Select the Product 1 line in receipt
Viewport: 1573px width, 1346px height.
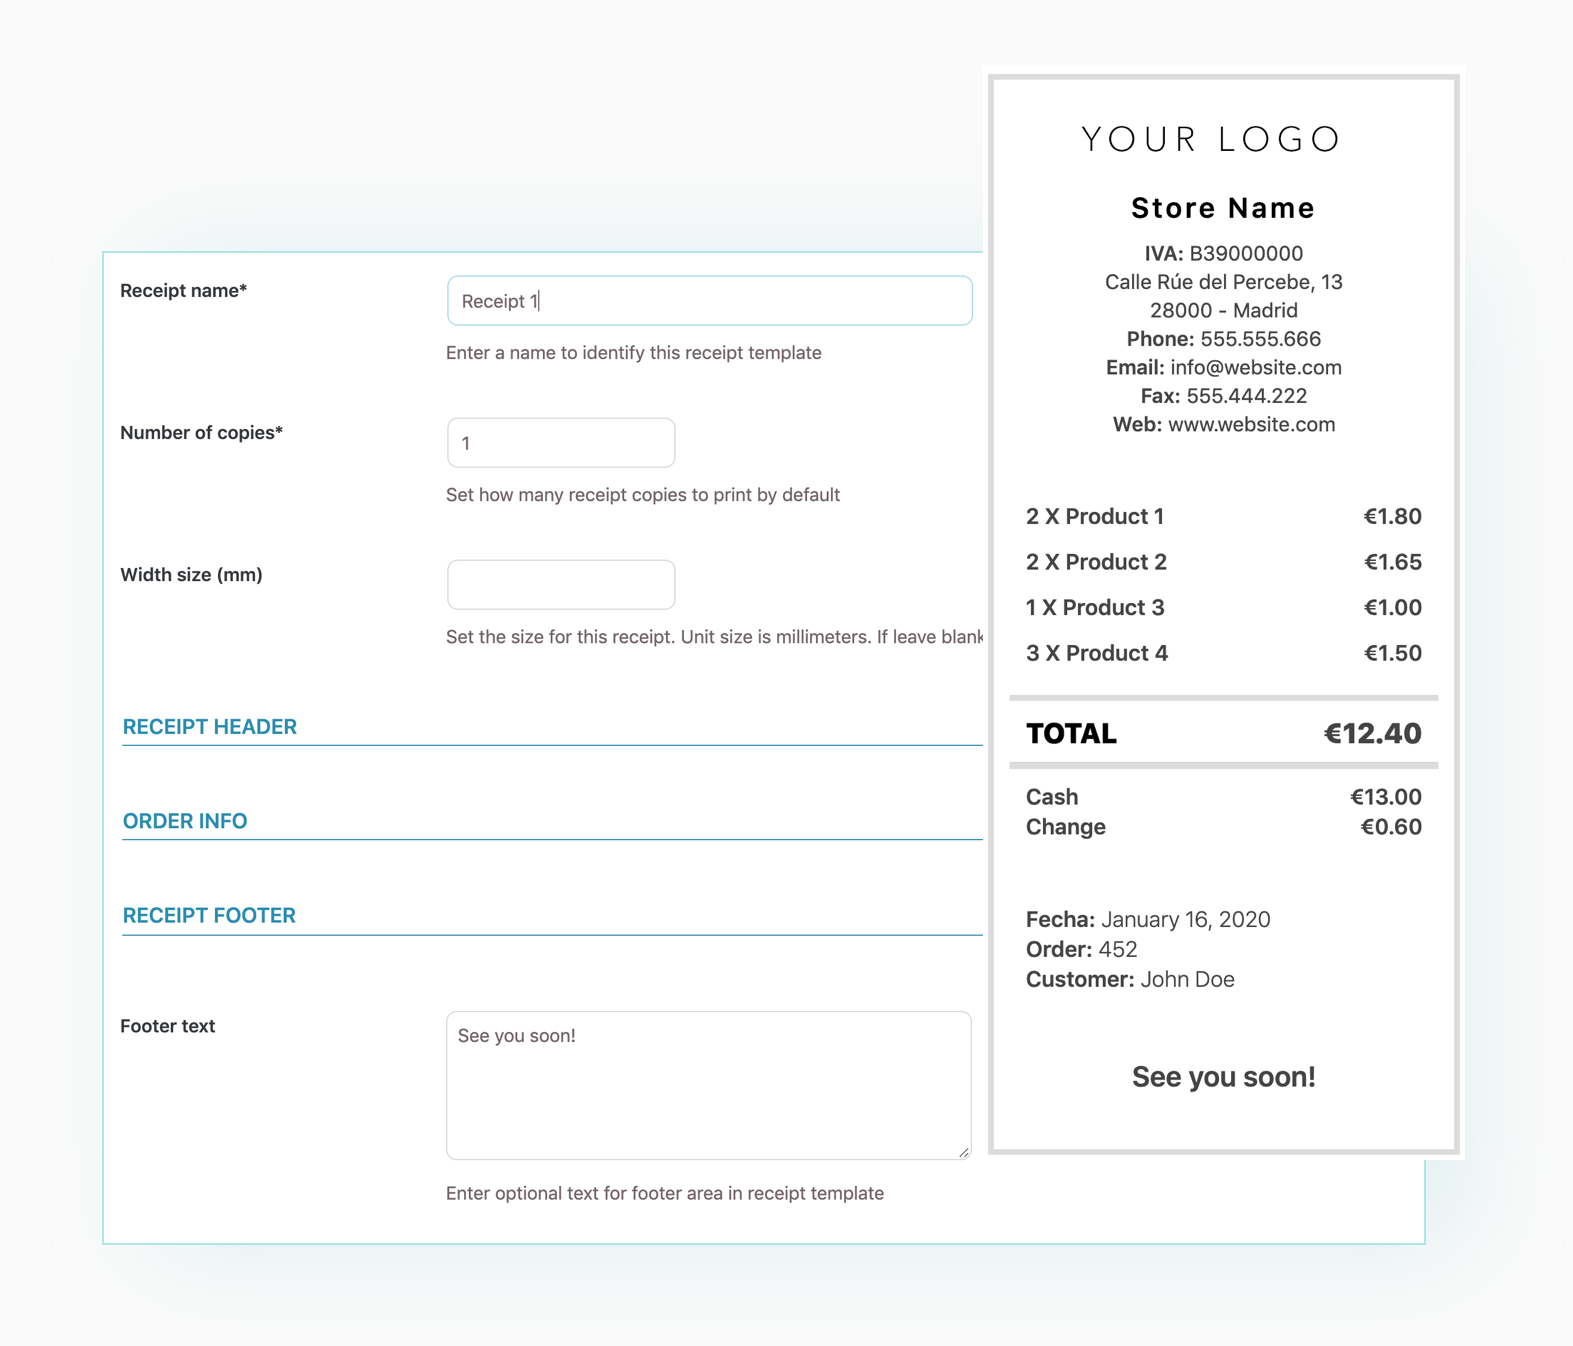1095,517
